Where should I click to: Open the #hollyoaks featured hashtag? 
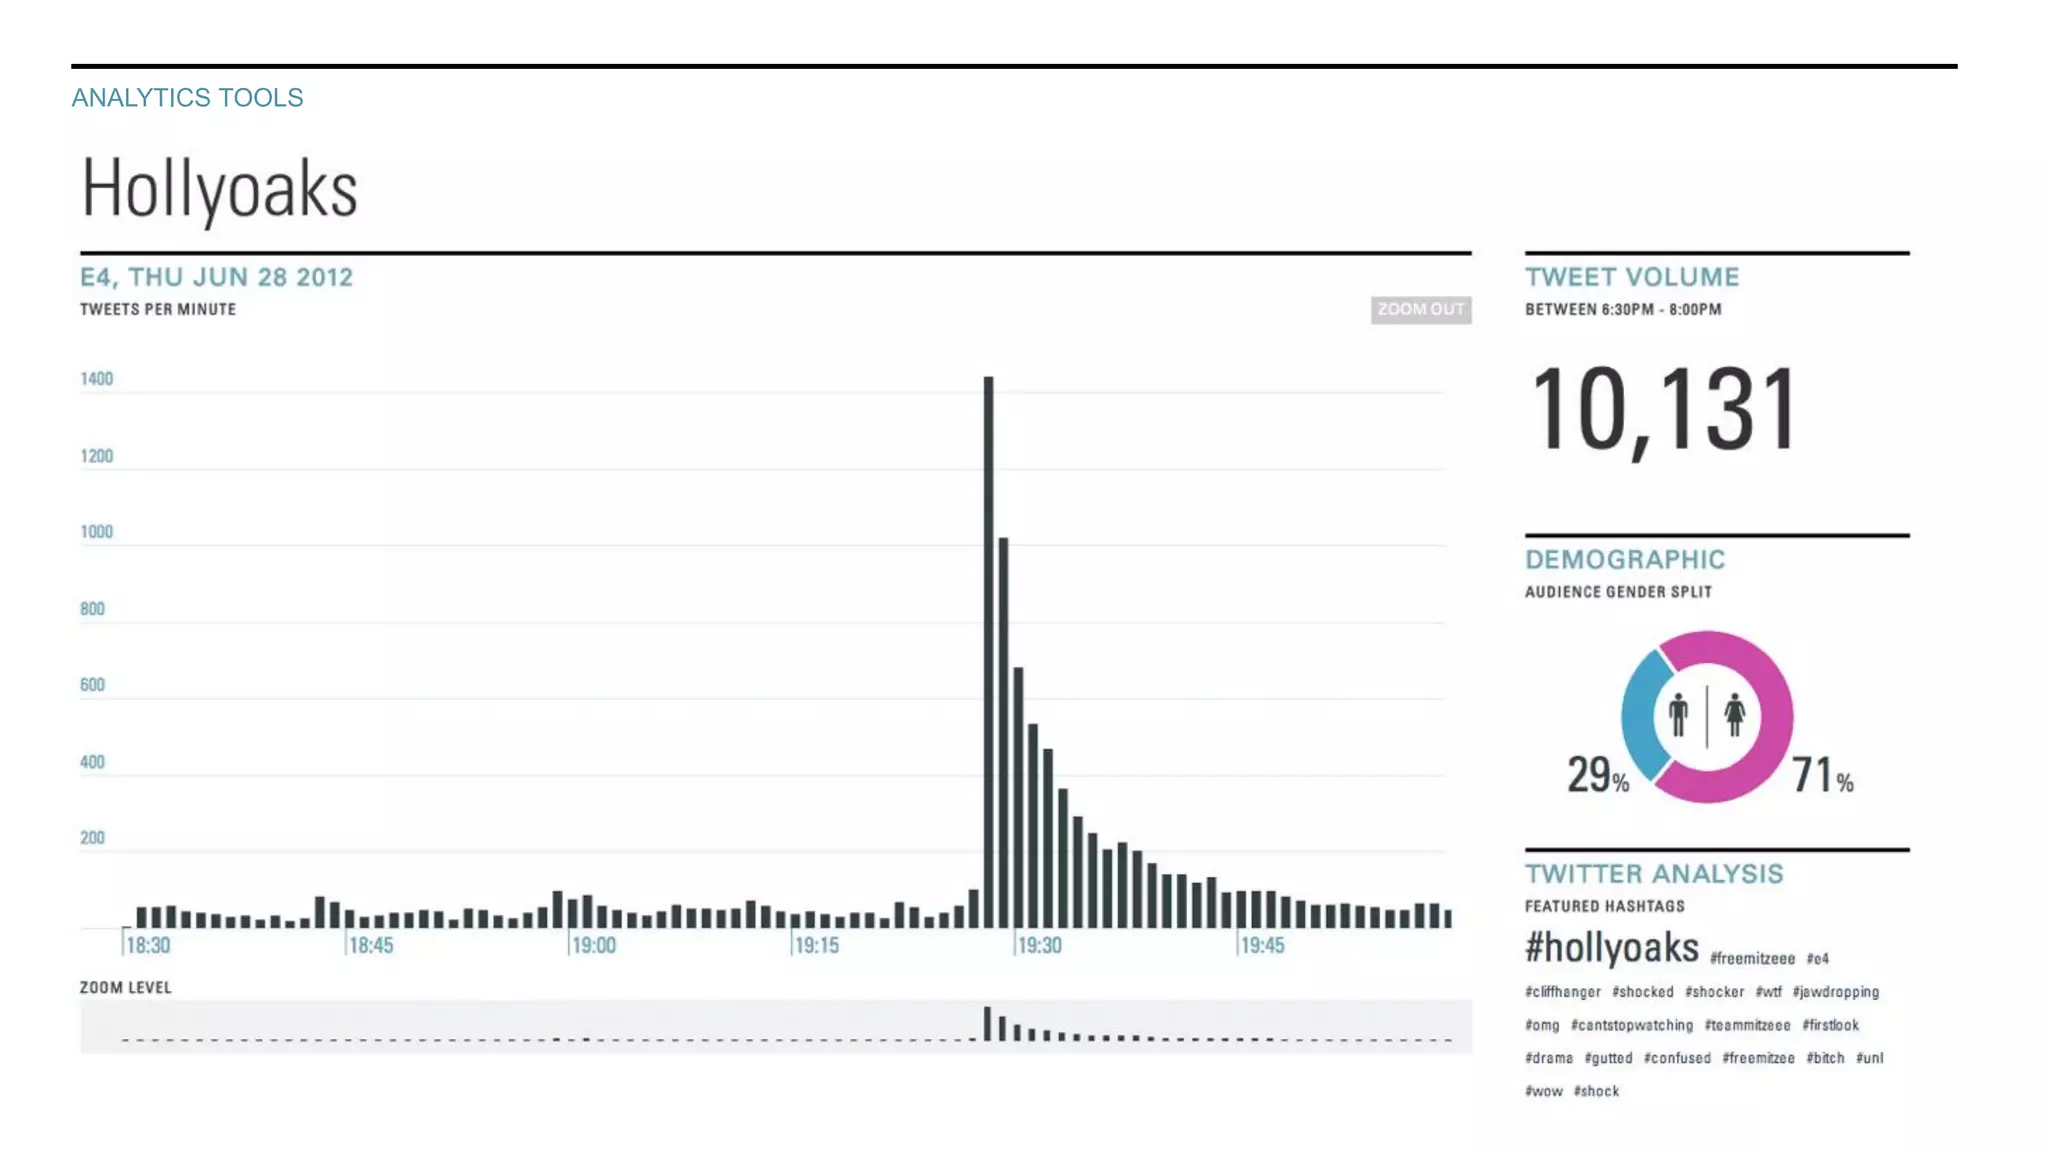tap(1611, 948)
